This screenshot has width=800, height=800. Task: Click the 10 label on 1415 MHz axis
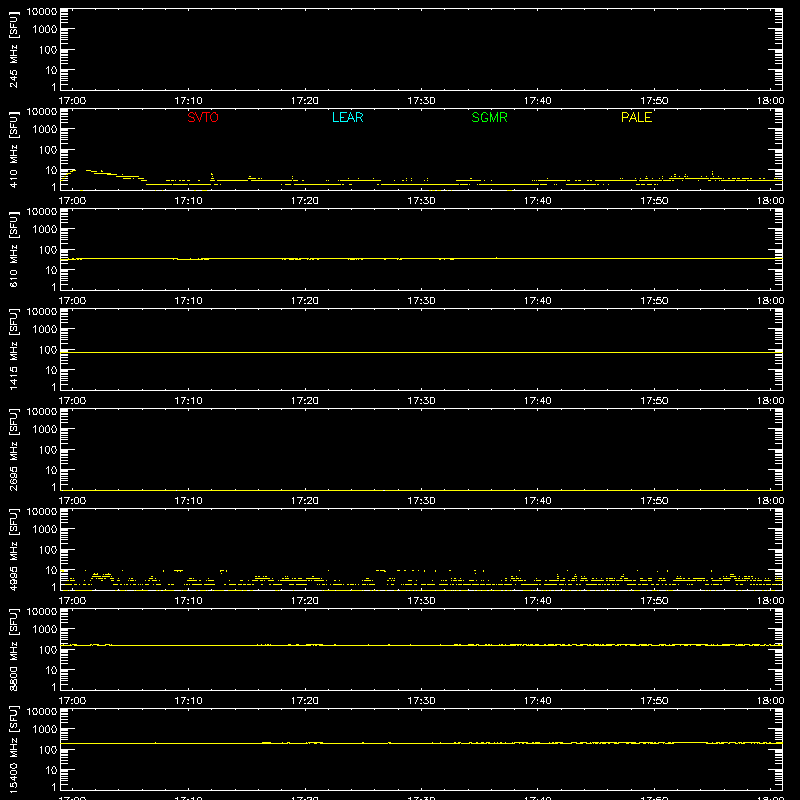pos(51,370)
